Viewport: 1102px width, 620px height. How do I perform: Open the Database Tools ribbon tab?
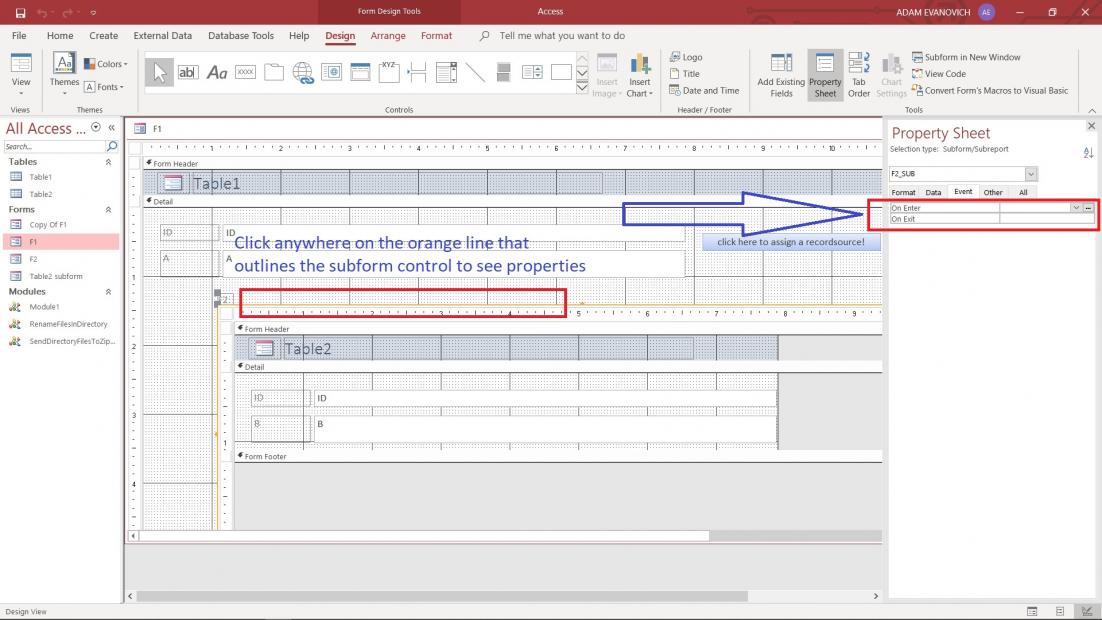(241, 36)
